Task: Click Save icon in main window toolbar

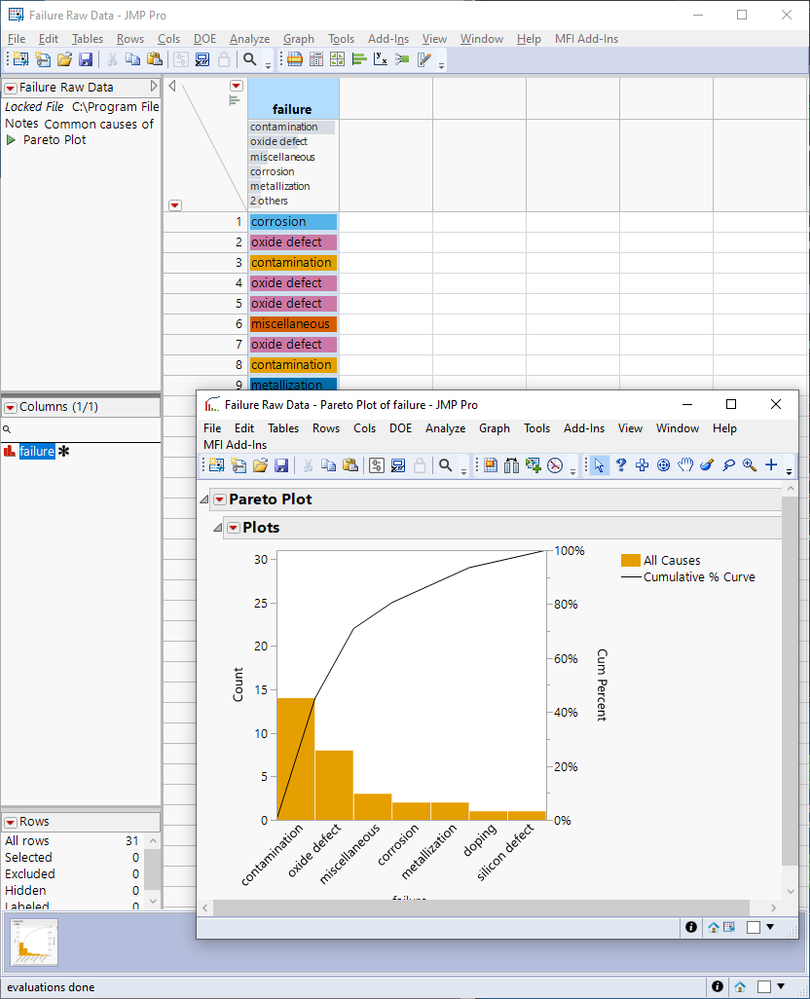Action: [x=85, y=60]
